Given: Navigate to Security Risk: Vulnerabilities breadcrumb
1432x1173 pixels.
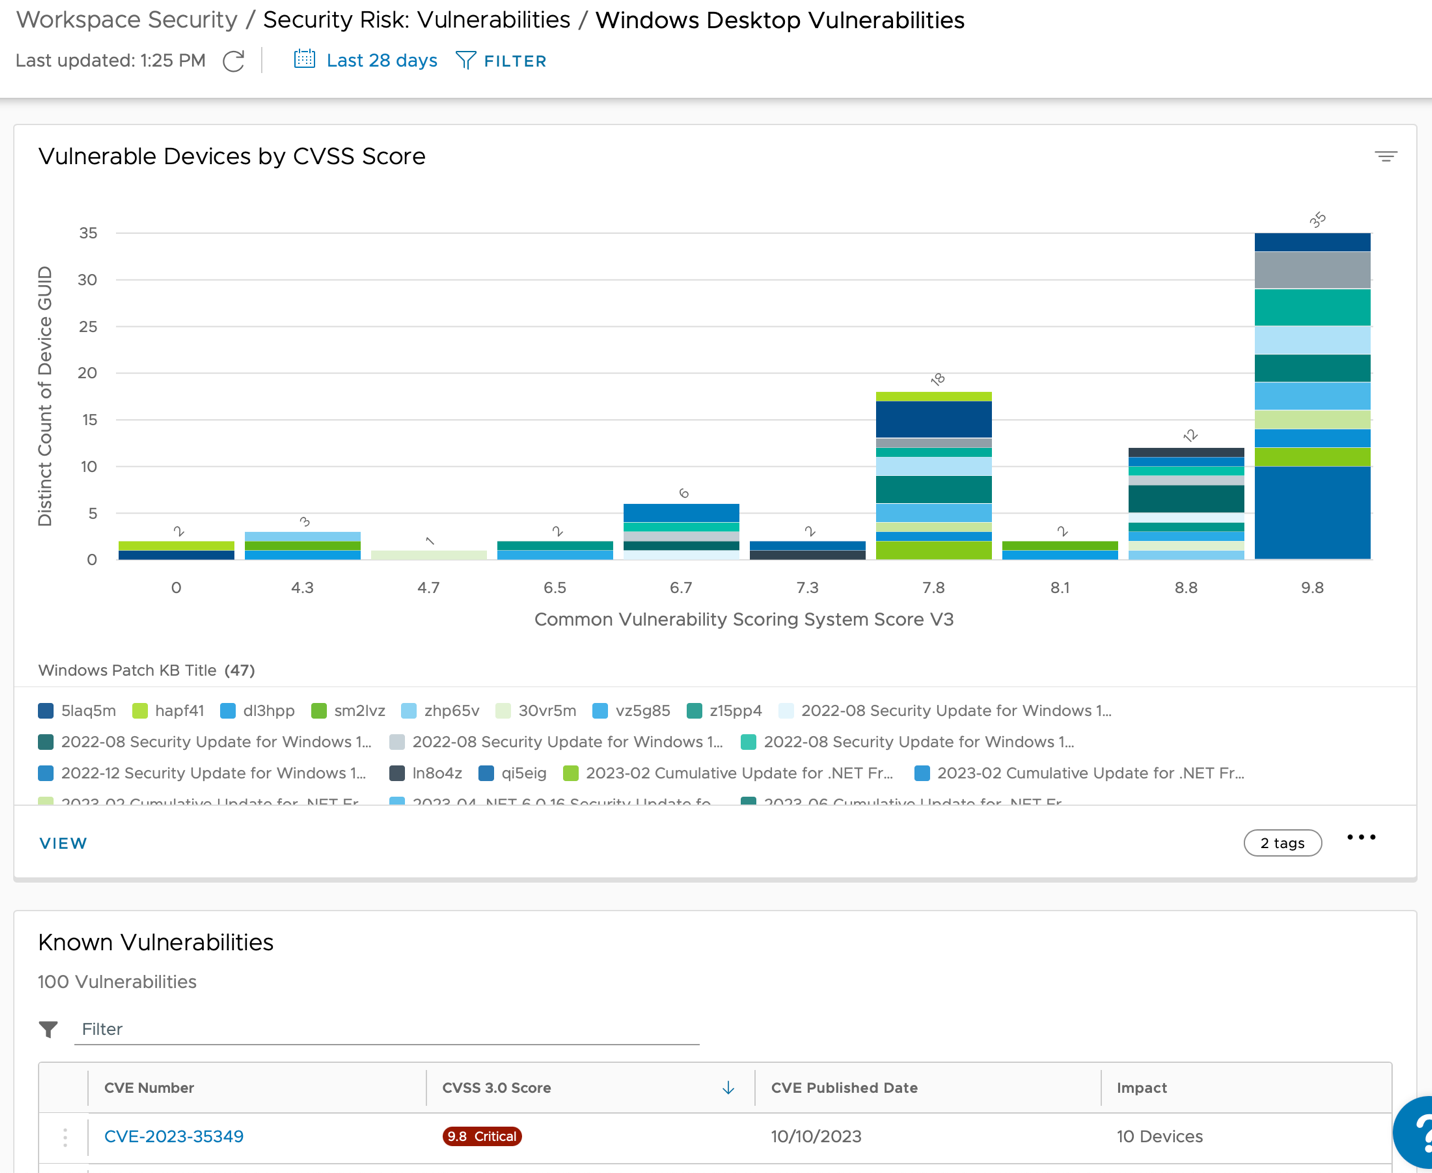Looking at the screenshot, I should point(416,20).
